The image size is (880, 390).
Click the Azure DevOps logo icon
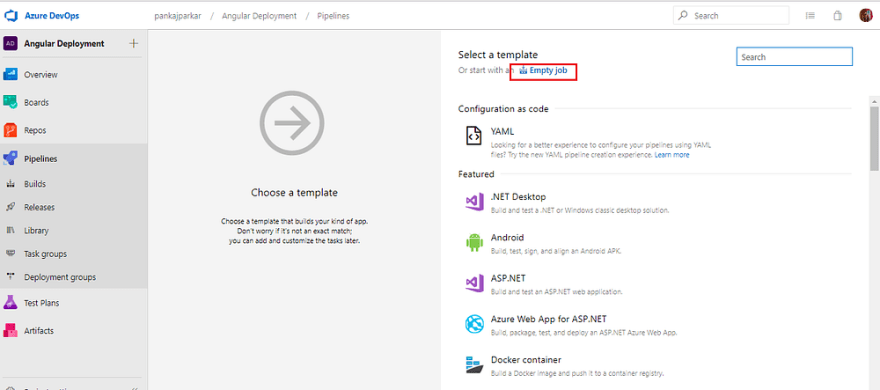(x=11, y=16)
